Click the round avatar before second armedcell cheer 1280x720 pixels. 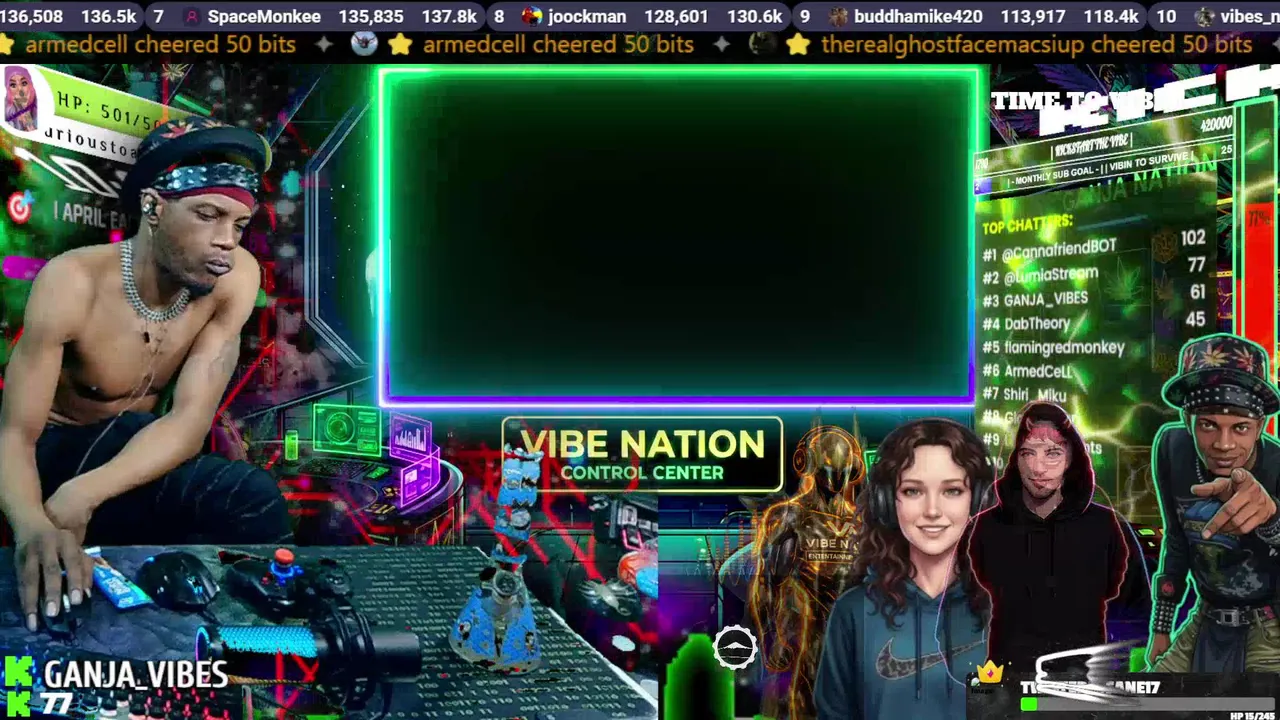point(365,44)
